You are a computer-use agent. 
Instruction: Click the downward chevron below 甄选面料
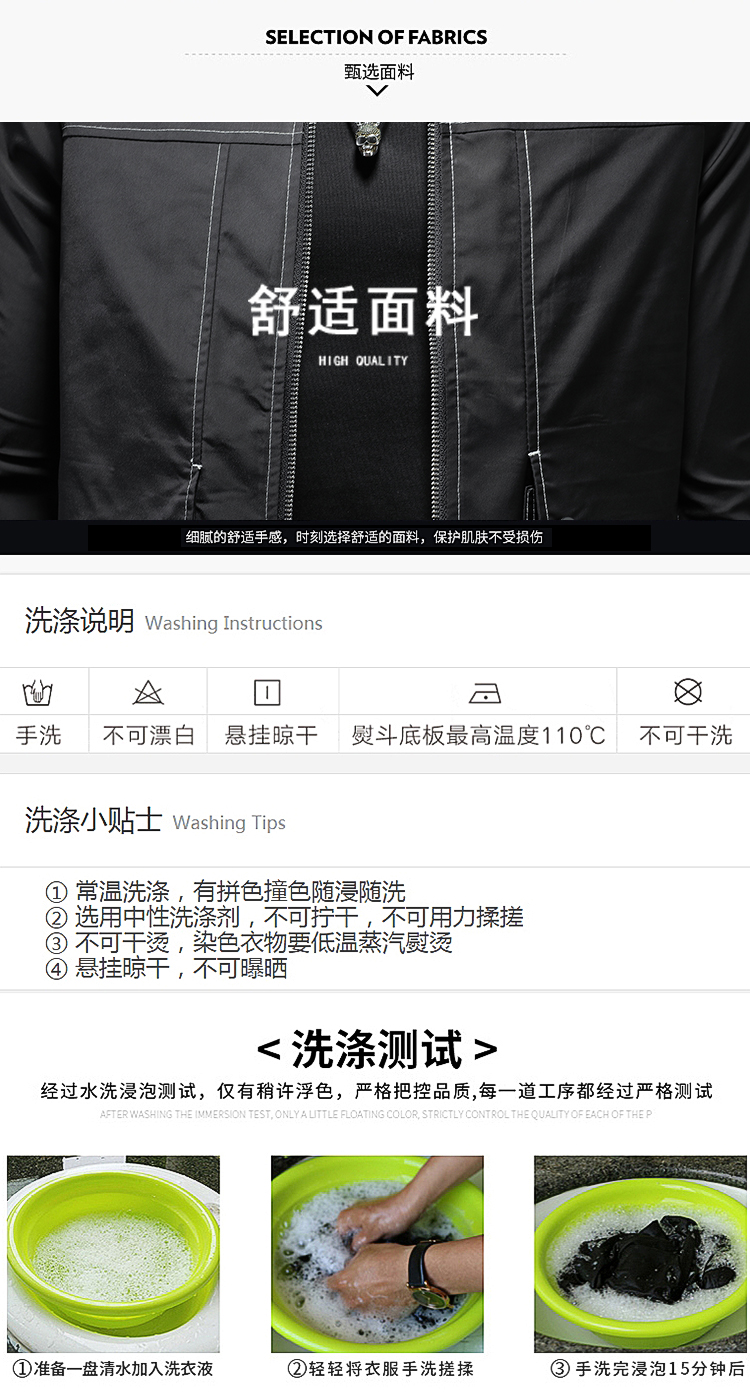click(377, 91)
